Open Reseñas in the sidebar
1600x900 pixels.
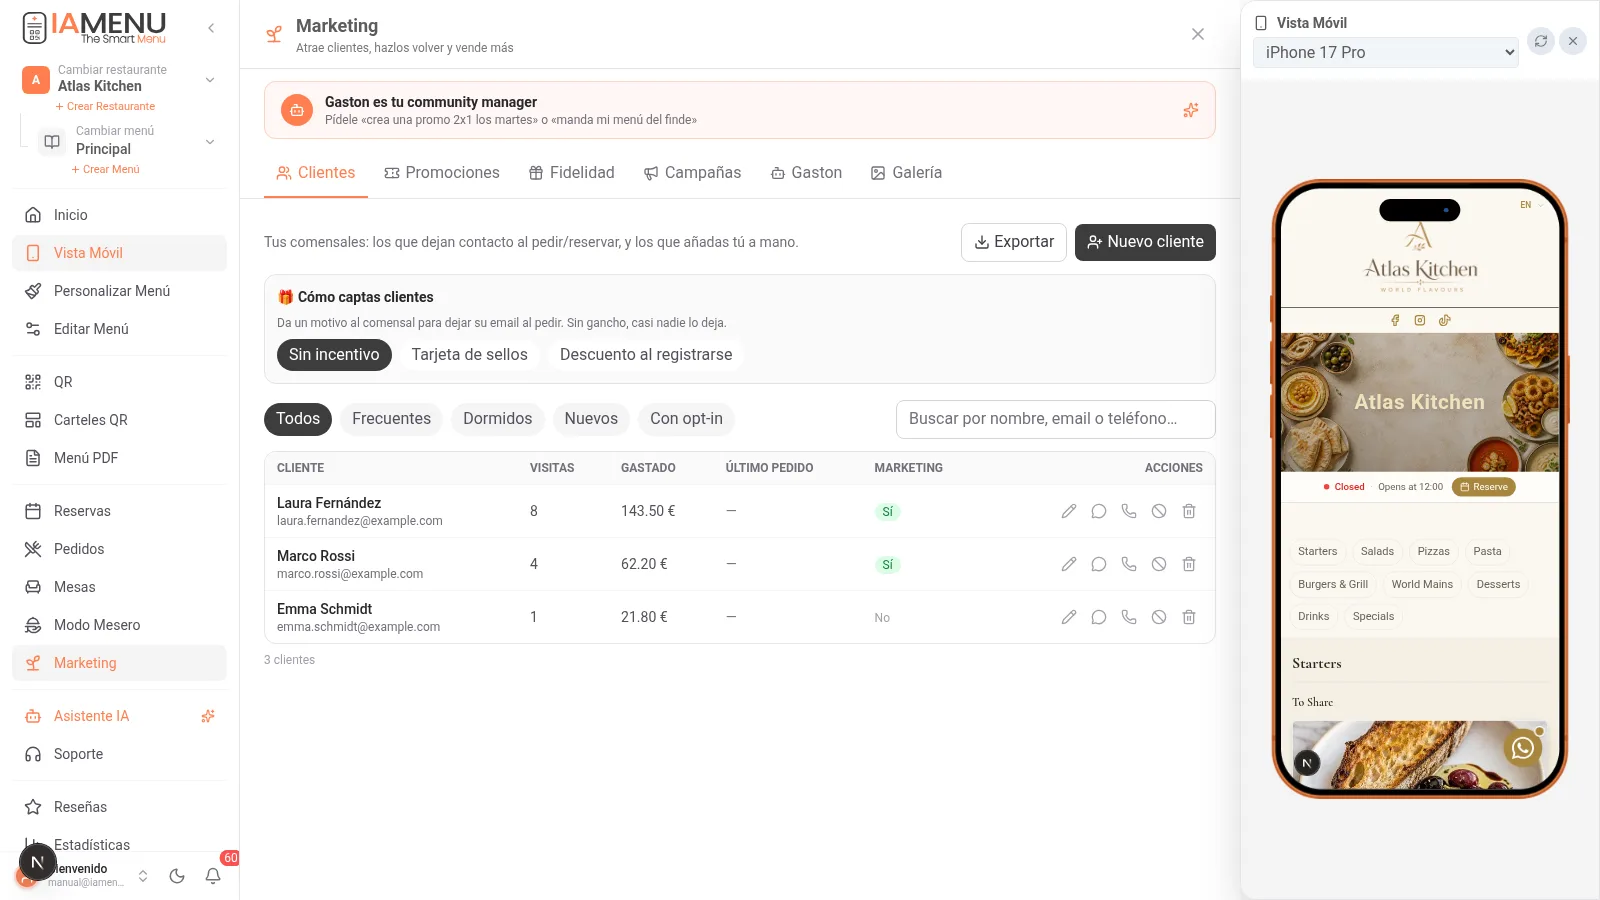pos(119,807)
